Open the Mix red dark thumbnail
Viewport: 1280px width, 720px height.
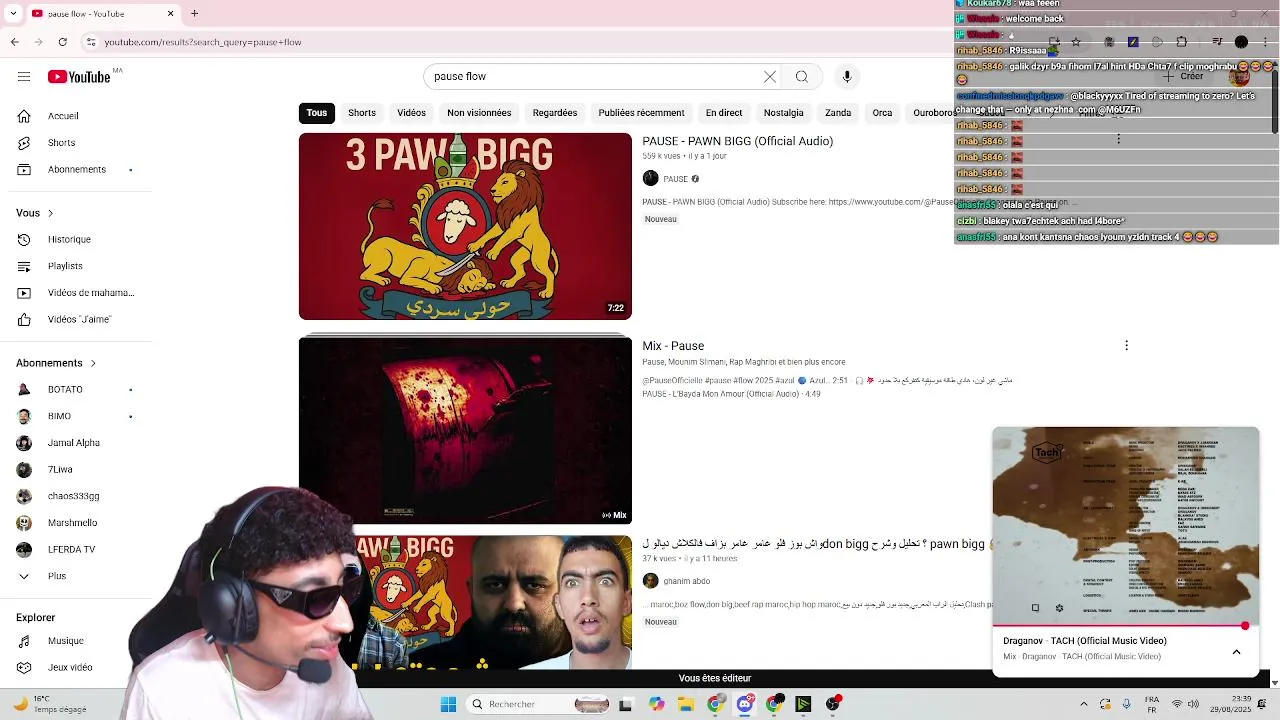pyautogui.click(x=465, y=430)
